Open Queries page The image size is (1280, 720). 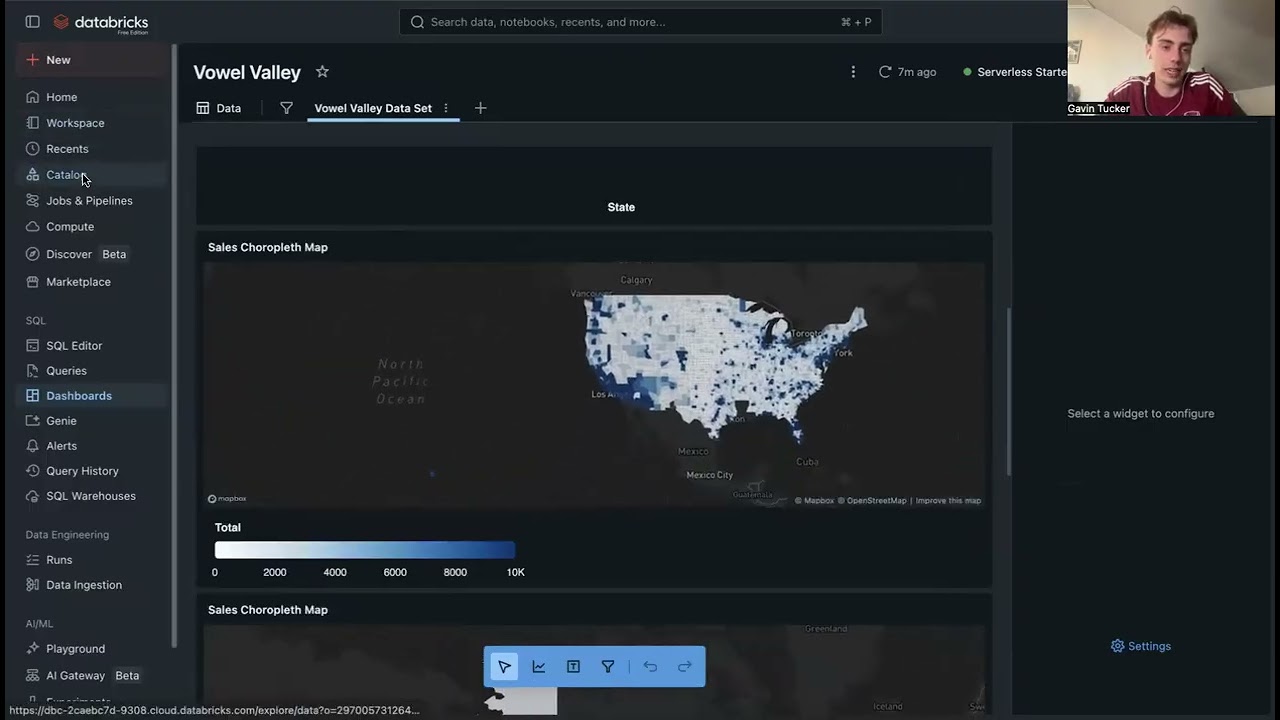click(93, 371)
